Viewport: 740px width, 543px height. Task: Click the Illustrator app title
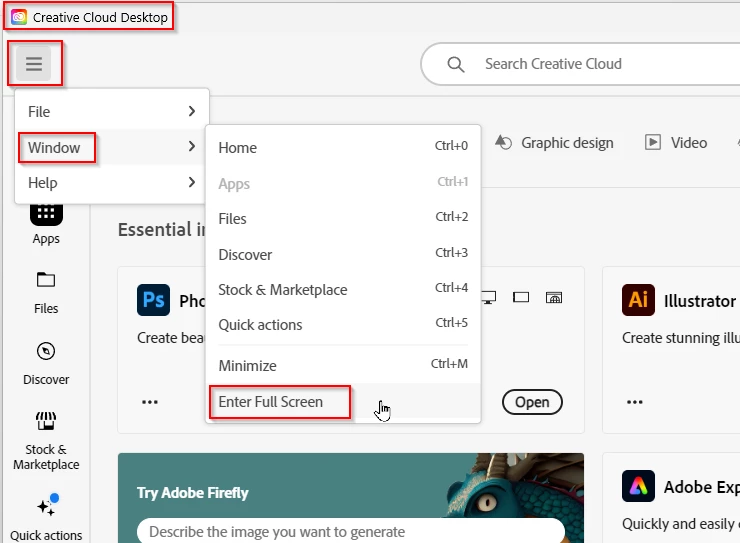pos(699,301)
